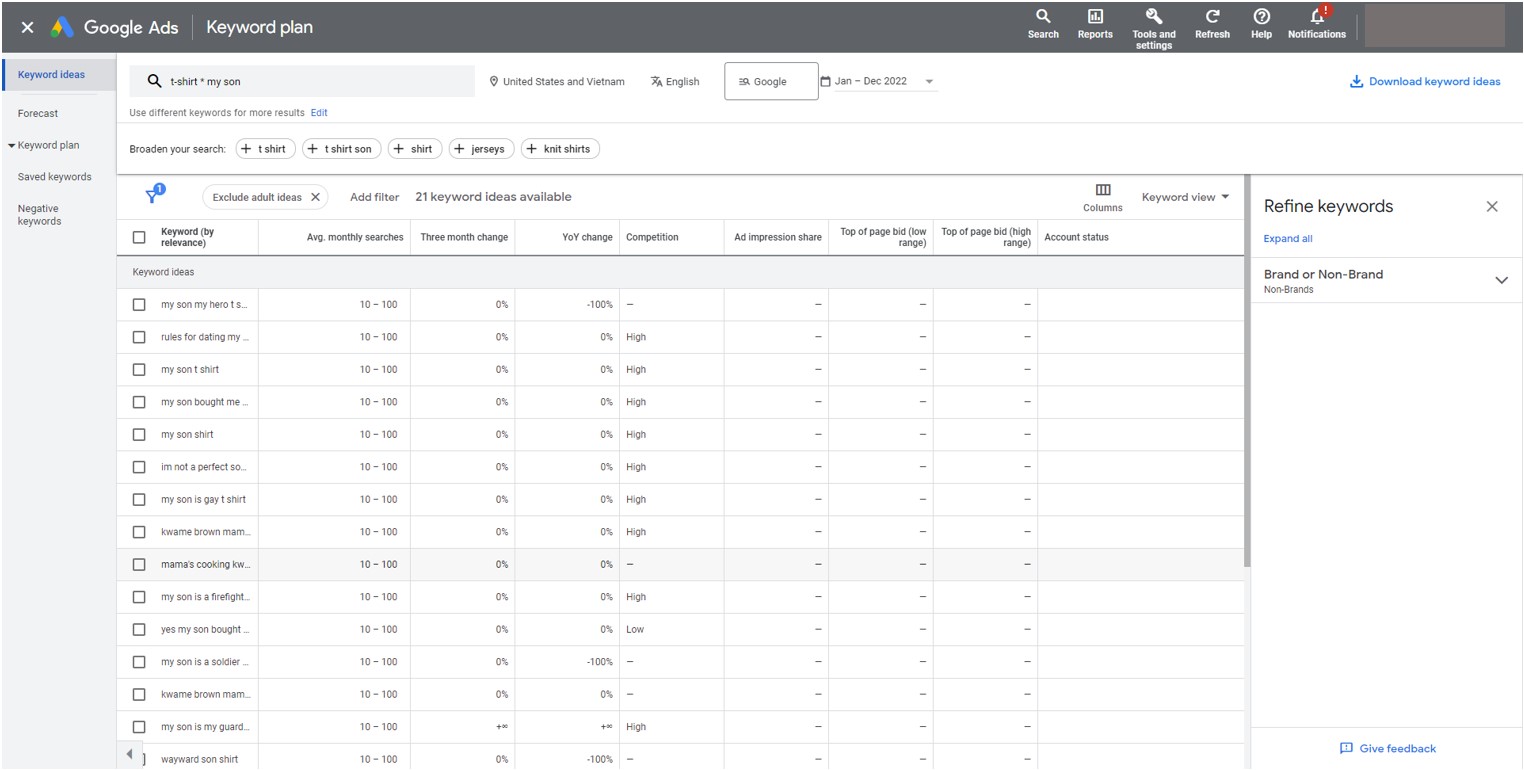Sort by Avg. monthly searches column
Image resolution: width=1524 pixels, height=770 pixels.
coord(355,237)
